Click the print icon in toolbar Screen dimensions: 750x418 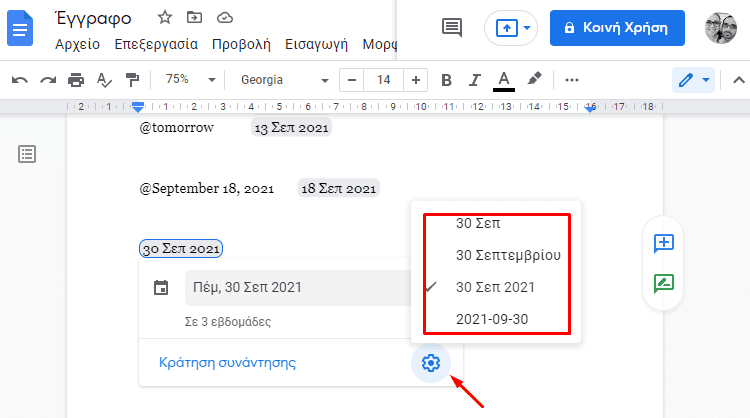point(76,80)
